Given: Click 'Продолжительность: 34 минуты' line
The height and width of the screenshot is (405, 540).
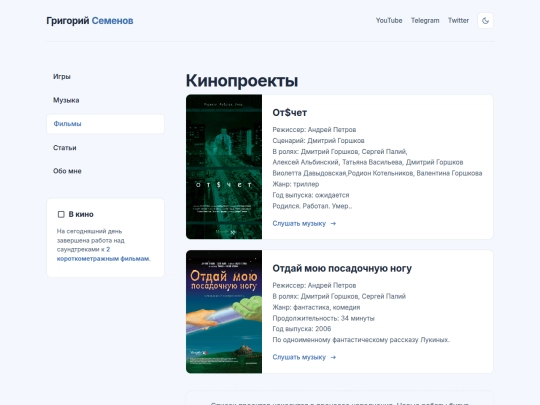Looking at the screenshot, I should 323,318.
